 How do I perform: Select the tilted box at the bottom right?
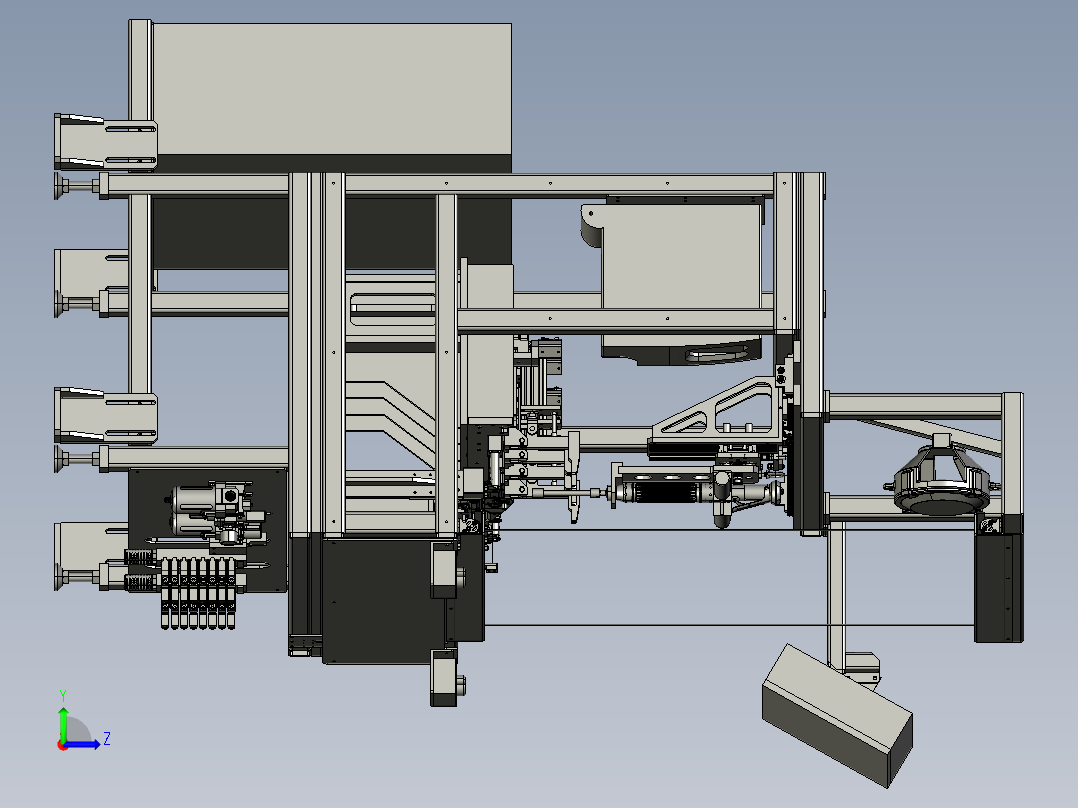tap(837, 715)
